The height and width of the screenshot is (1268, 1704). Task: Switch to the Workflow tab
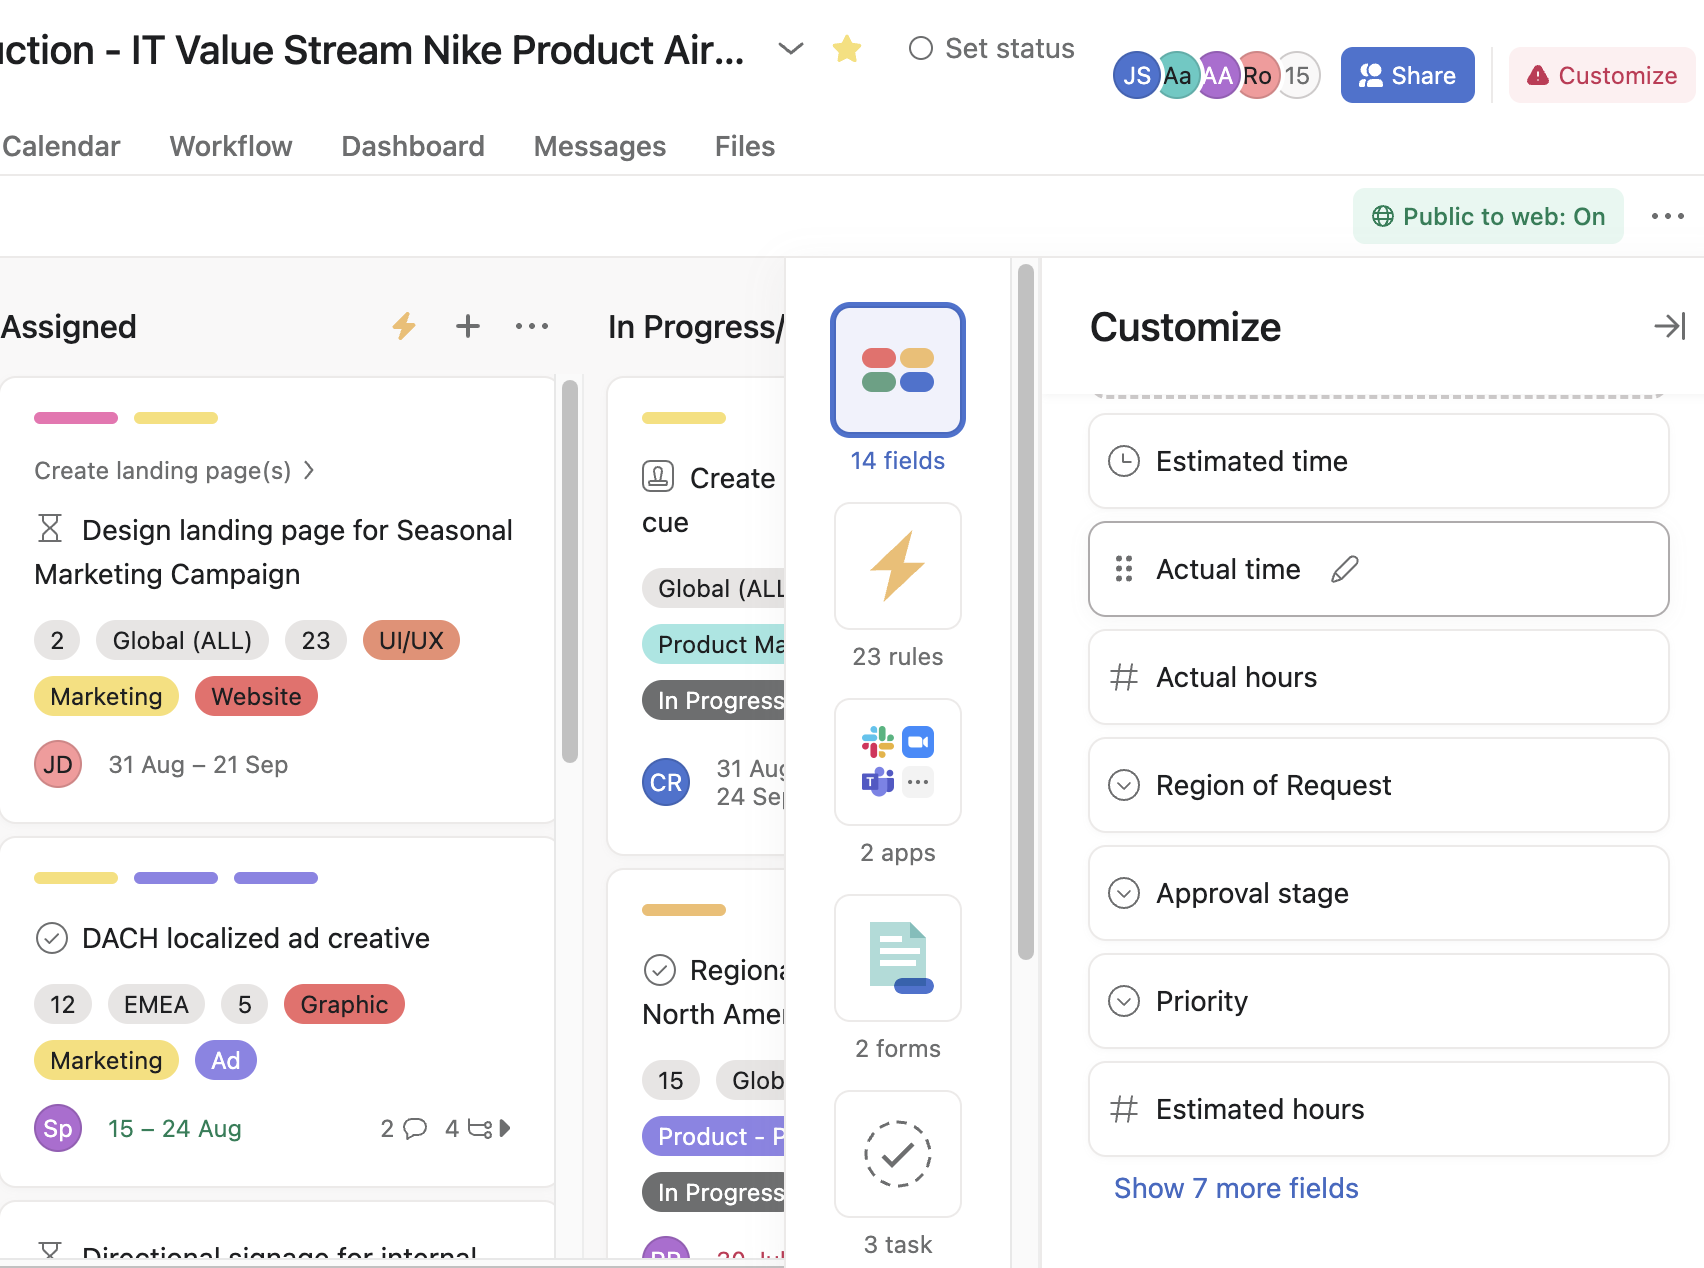(231, 146)
